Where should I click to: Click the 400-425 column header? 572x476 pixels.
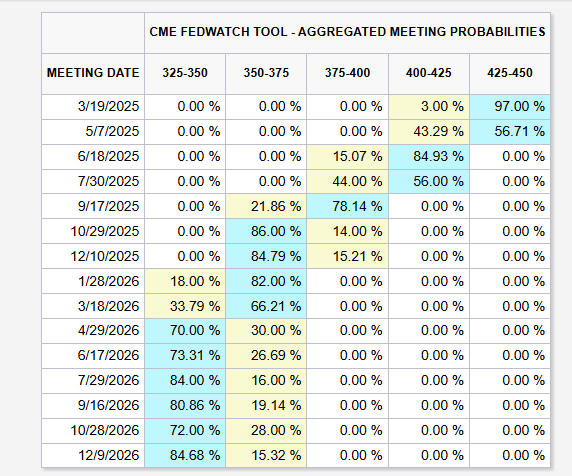pos(429,73)
